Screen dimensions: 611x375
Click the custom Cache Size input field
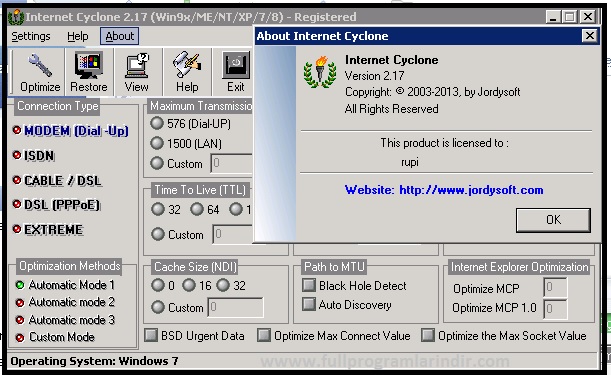coord(235,307)
